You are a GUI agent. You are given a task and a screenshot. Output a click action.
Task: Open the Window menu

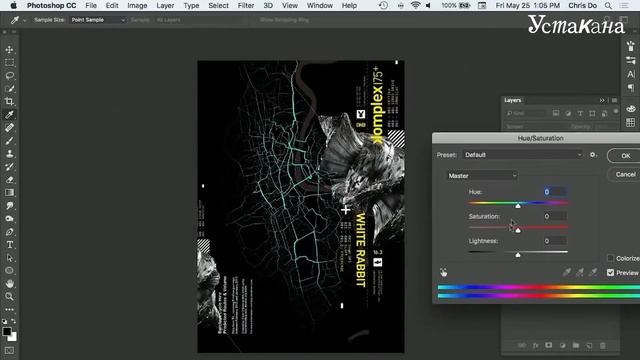pos(320,5)
